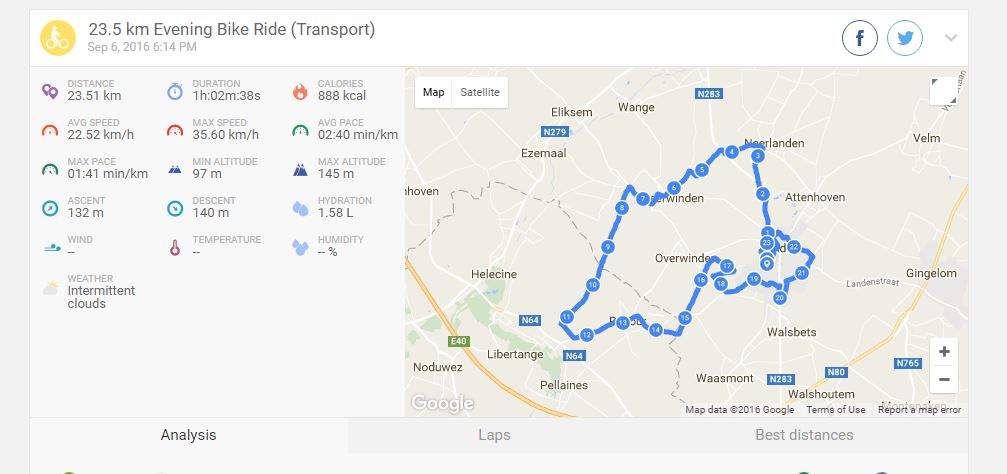
Task: Zoom in on the map
Action: pos(944,352)
